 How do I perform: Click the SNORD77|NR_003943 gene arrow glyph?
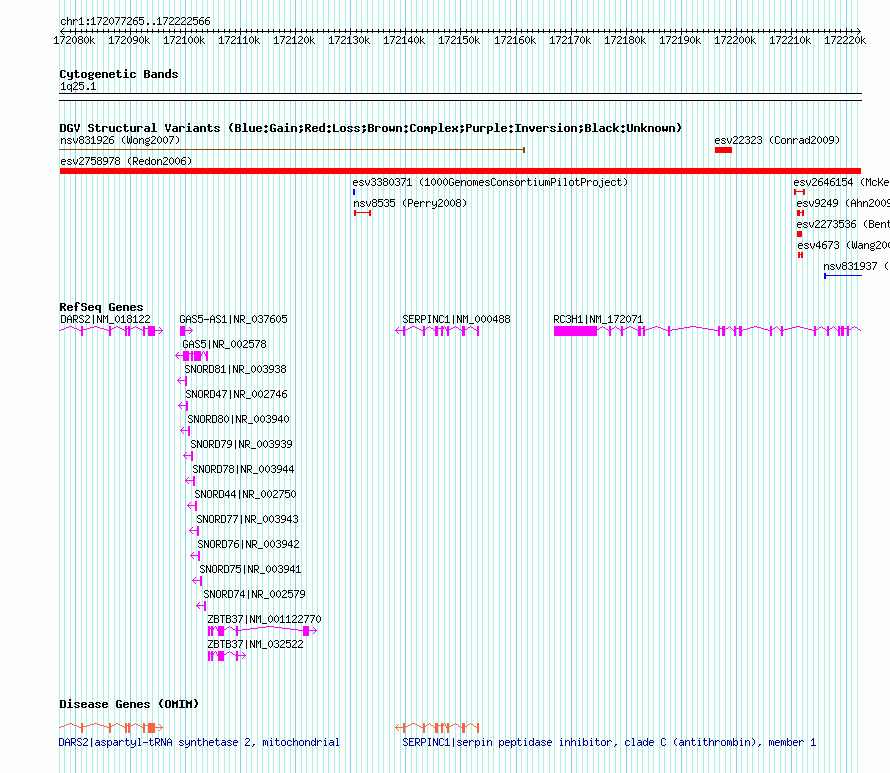[194, 531]
